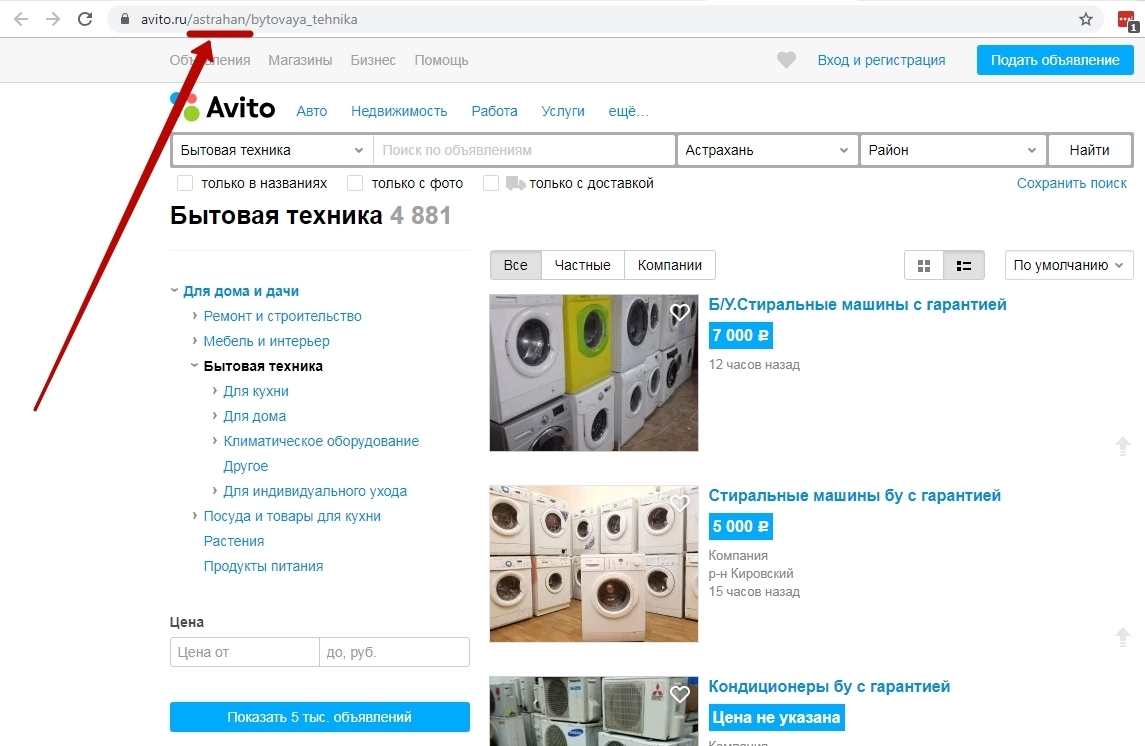Enable the 'только в названиях' checkbox
The image size is (1145, 746).
pos(184,183)
